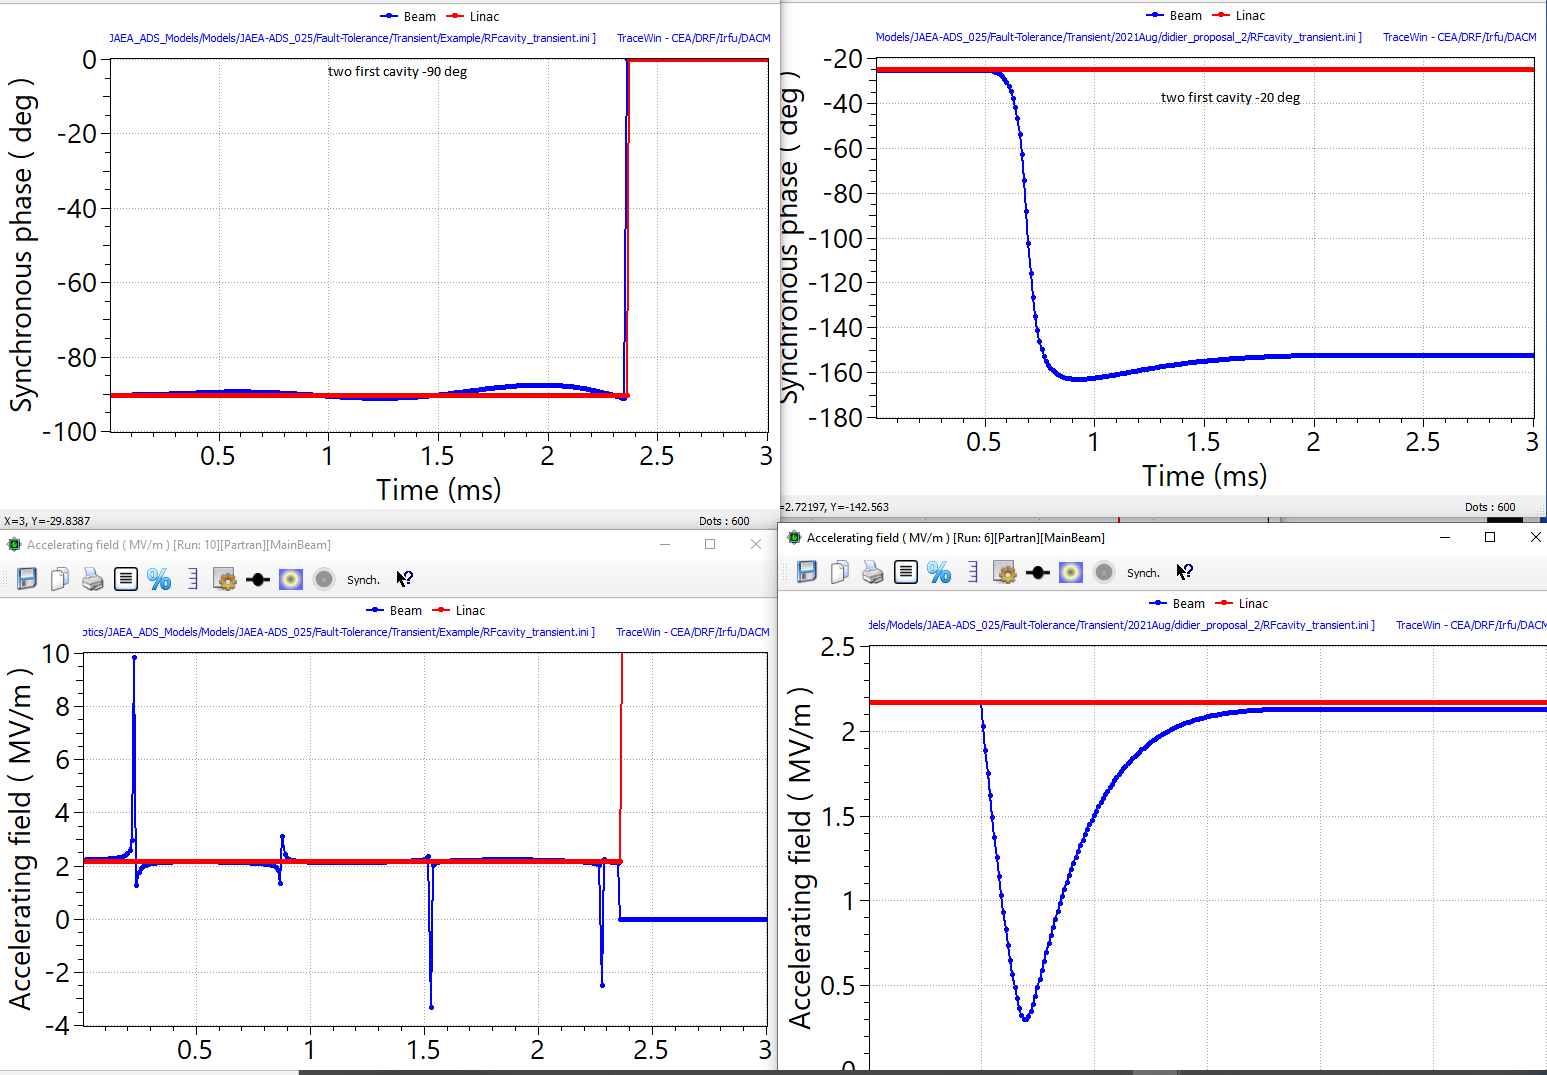1547x1075 pixels.
Task: Click Copy icon in Run 10 window
Action: [60, 579]
